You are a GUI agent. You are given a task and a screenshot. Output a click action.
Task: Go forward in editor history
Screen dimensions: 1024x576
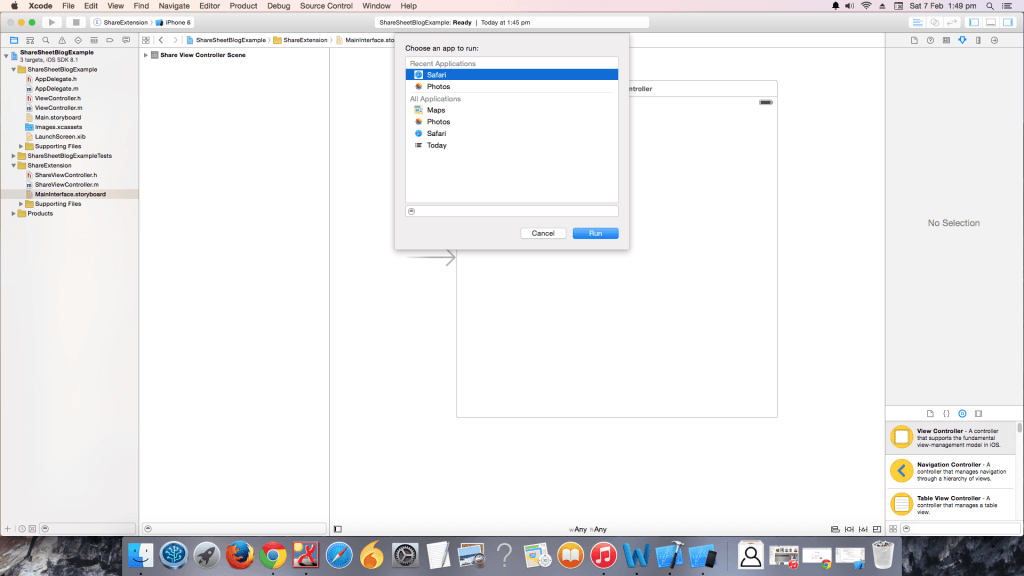pyautogui.click(x=175, y=40)
